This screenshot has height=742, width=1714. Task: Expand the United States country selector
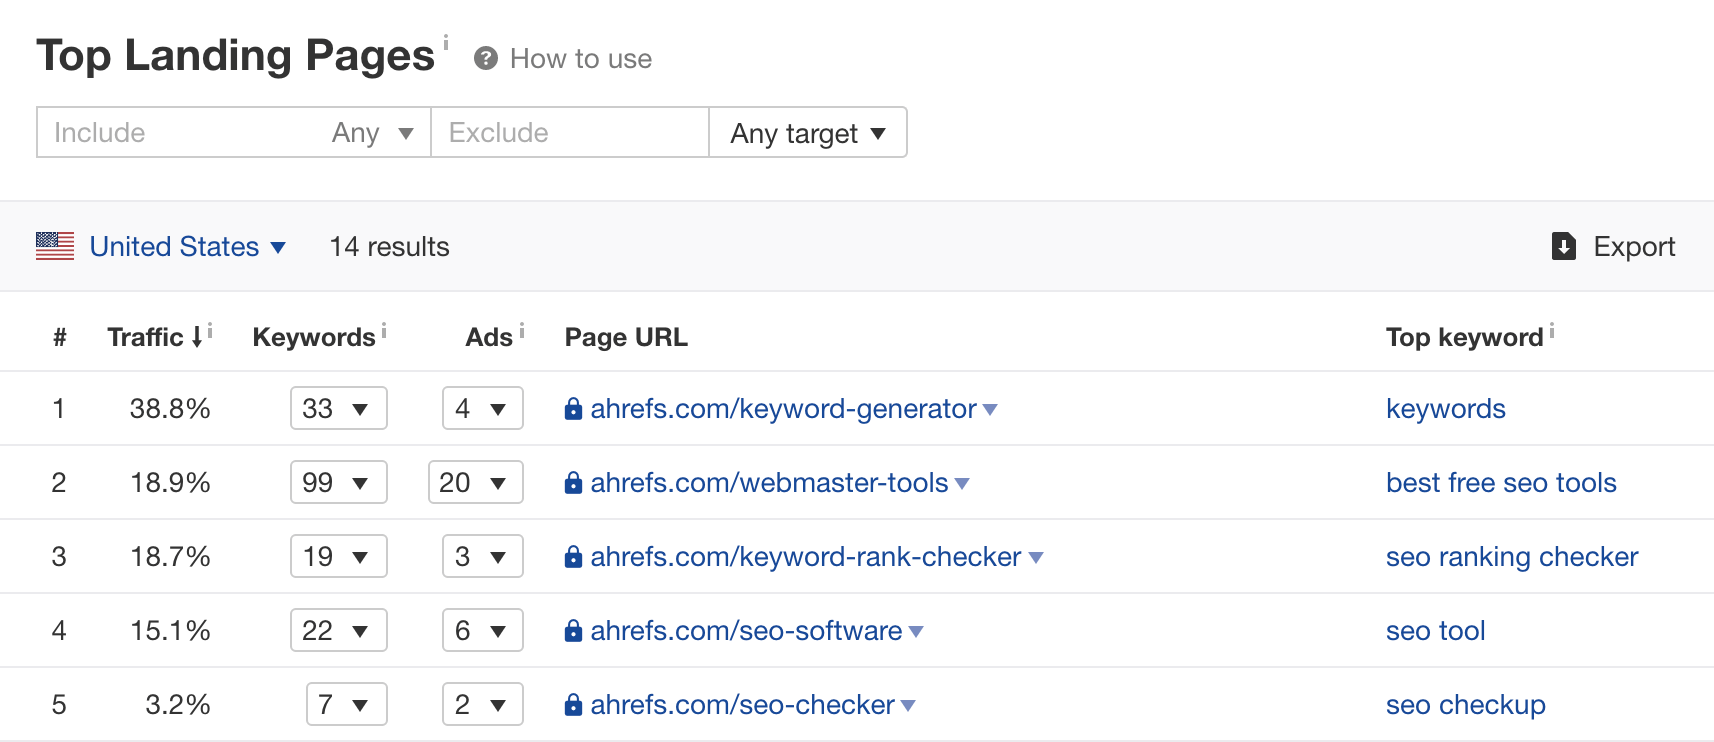(188, 247)
